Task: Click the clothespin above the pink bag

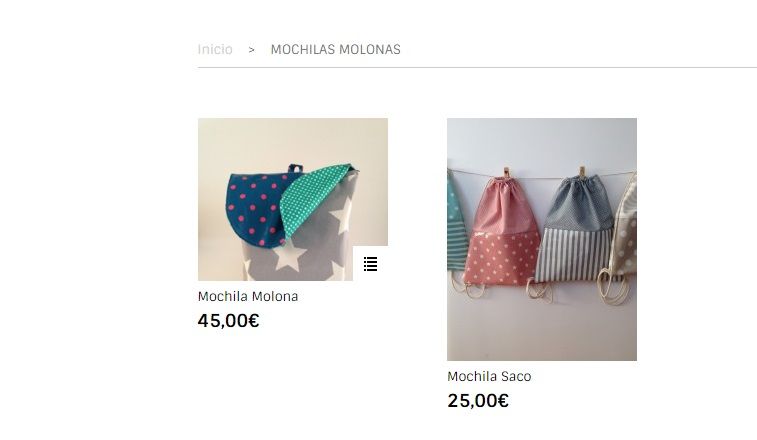Action: (x=506, y=173)
